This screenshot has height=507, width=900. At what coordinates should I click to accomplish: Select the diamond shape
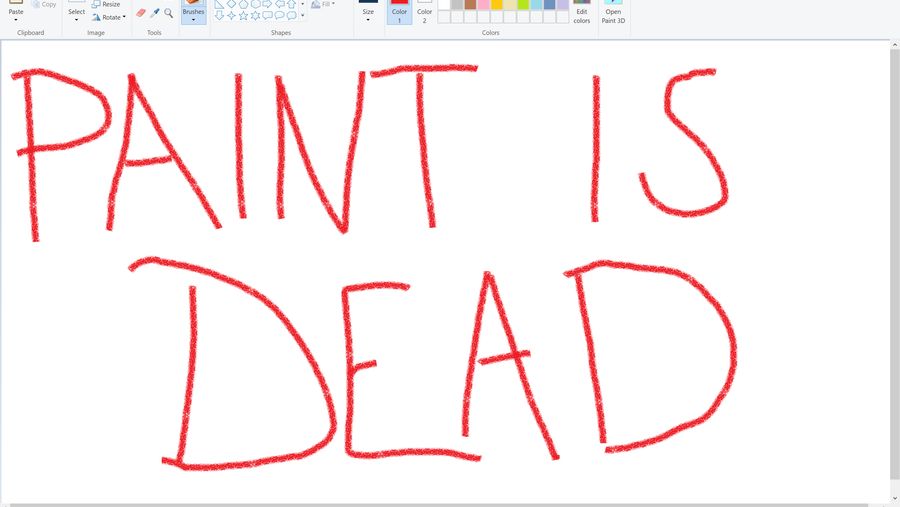(231, 4)
